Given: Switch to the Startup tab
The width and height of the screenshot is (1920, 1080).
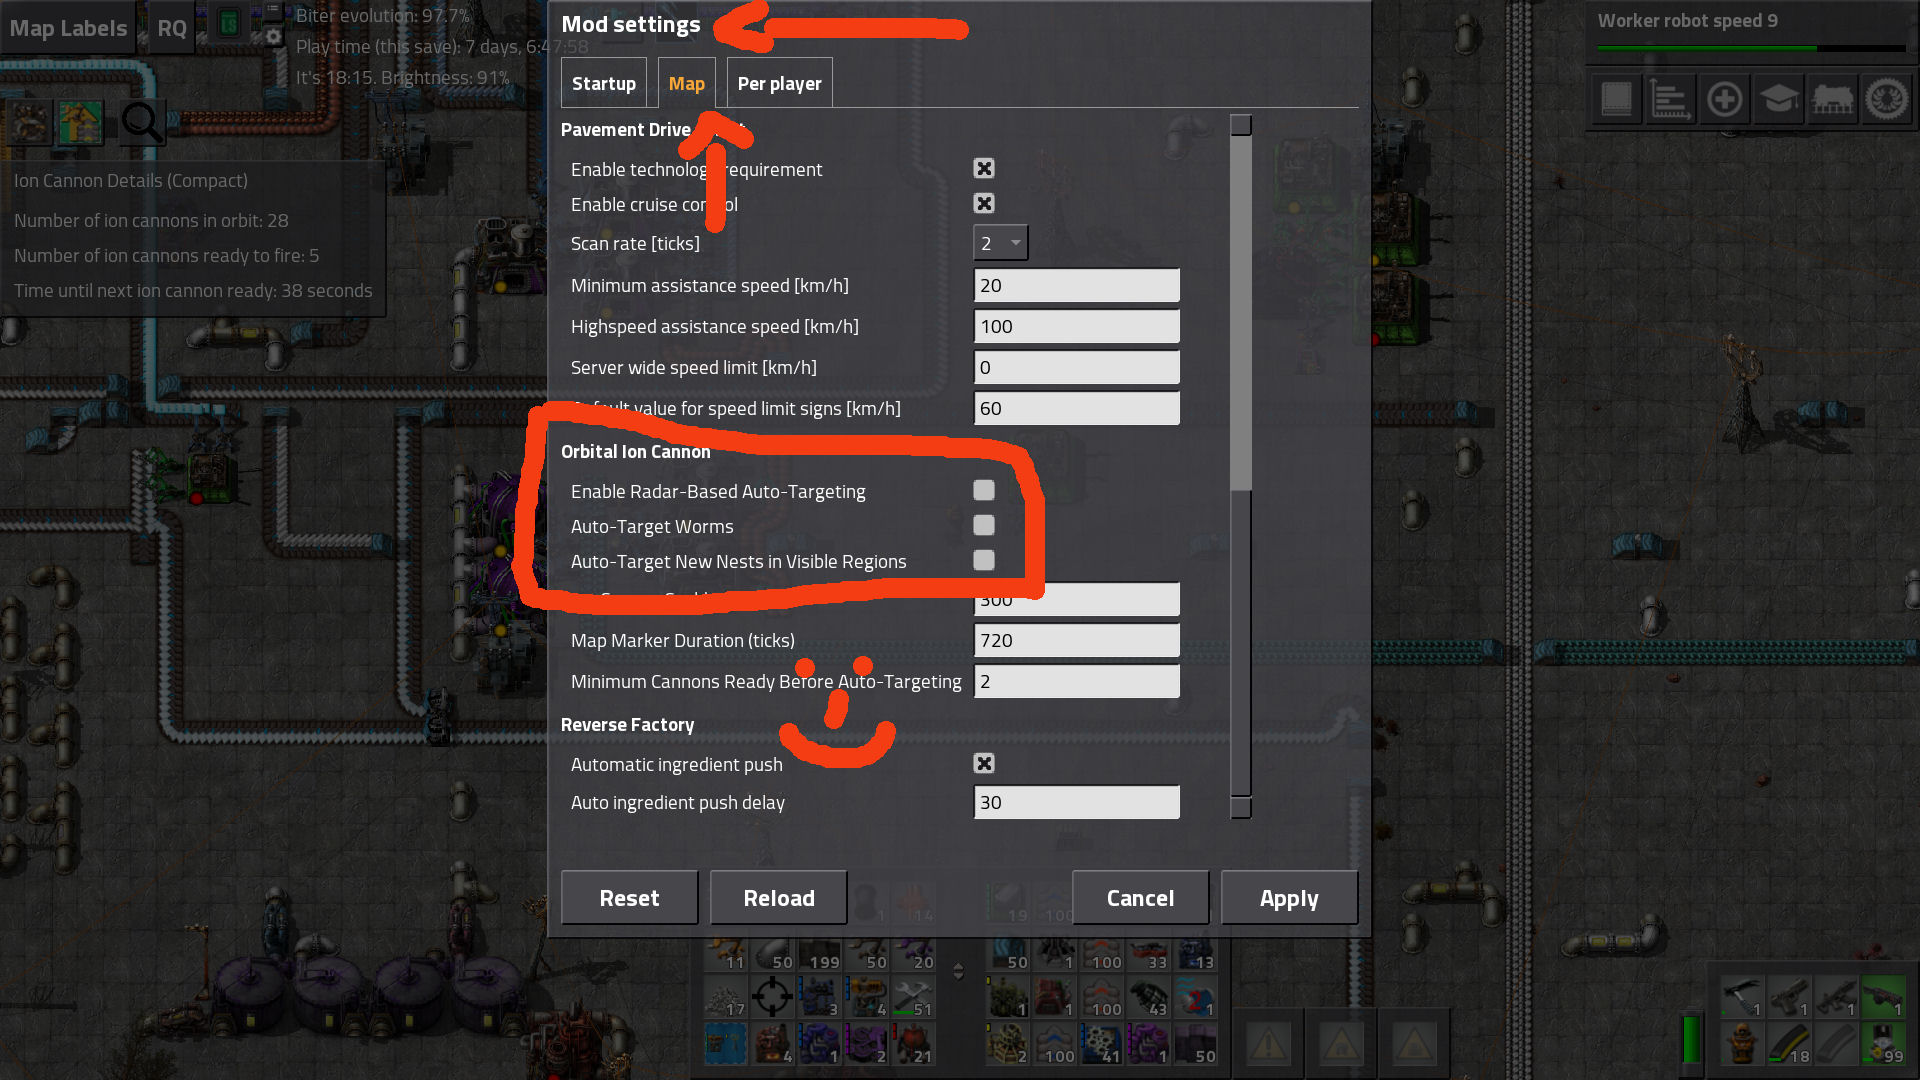Looking at the screenshot, I should tap(603, 82).
